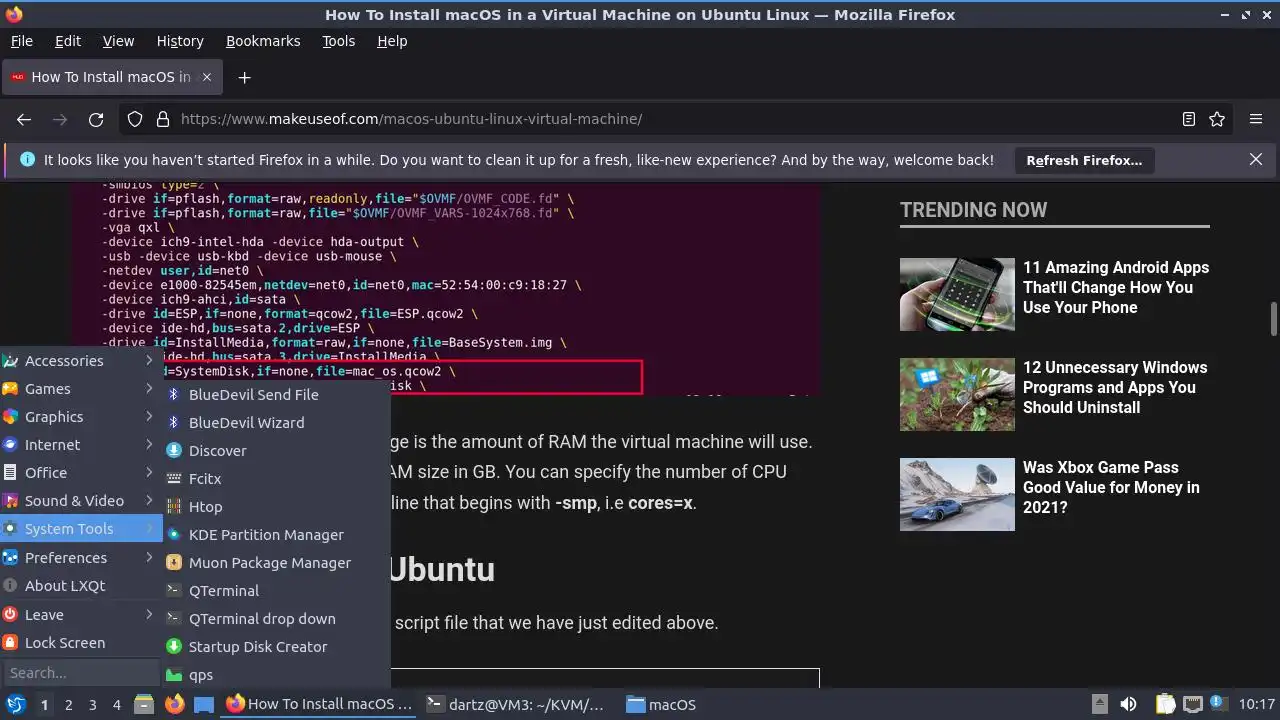
Task: Launch Firefox from the quick launch icon
Action: pos(174,705)
